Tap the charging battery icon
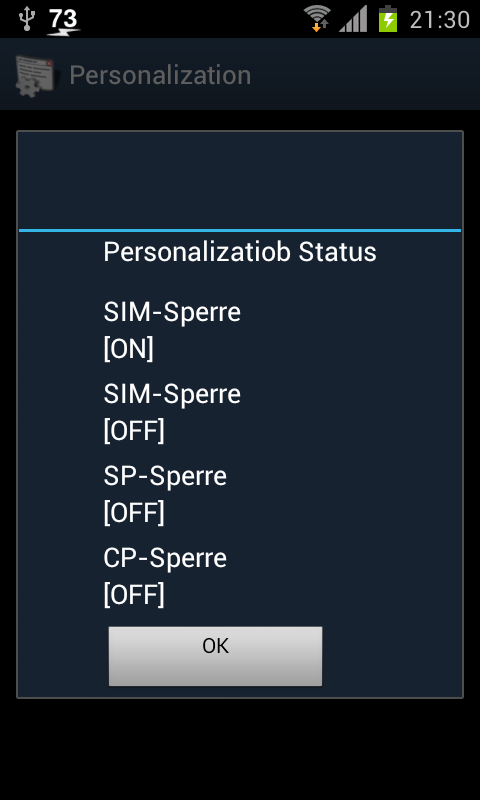This screenshot has width=480, height=800. coord(388,19)
